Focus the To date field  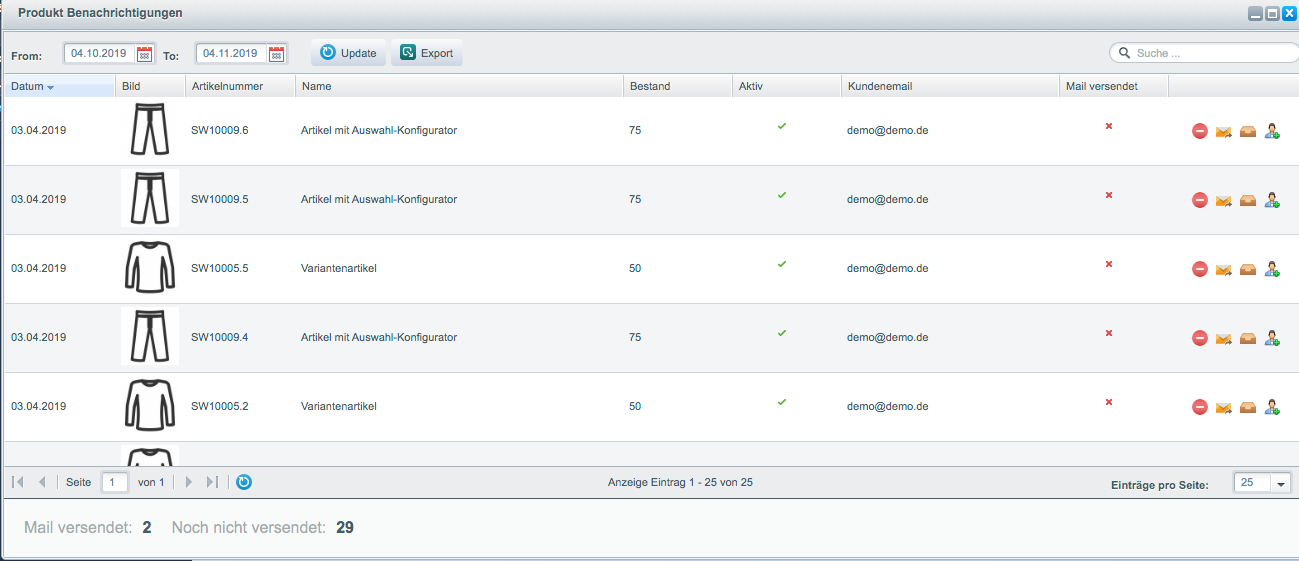tap(232, 54)
